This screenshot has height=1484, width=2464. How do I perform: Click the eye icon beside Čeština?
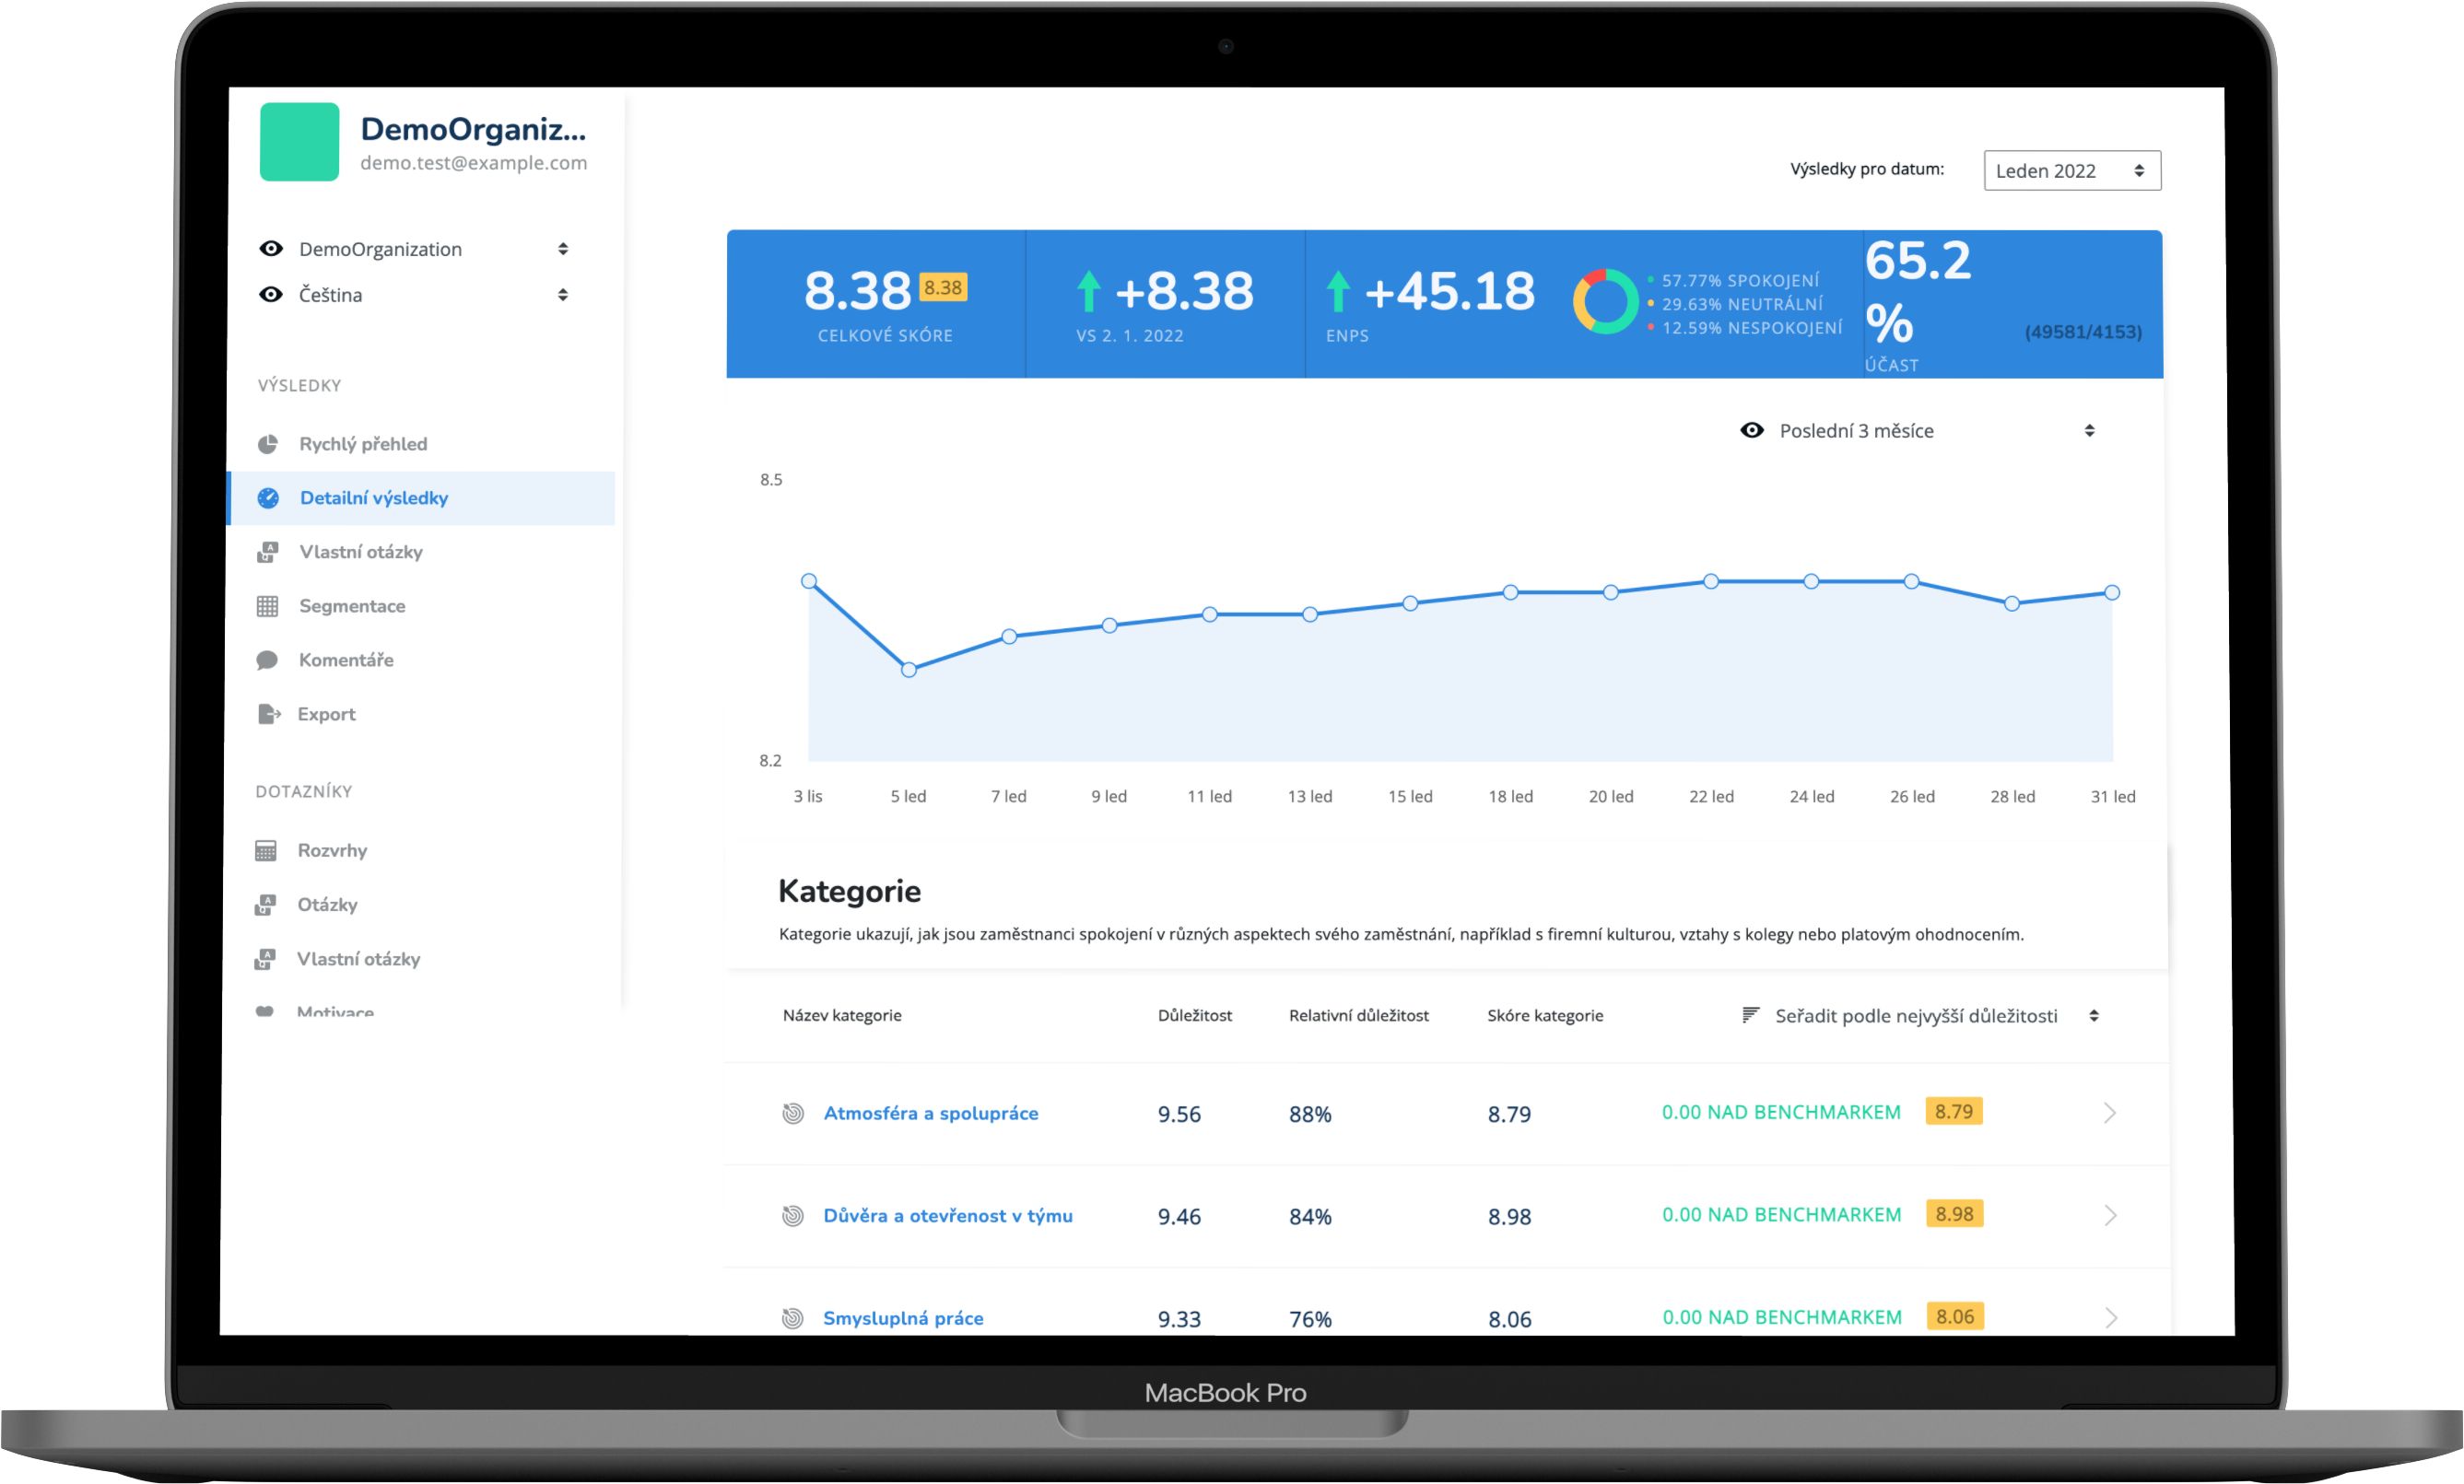pyautogui.click(x=271, y=295)
